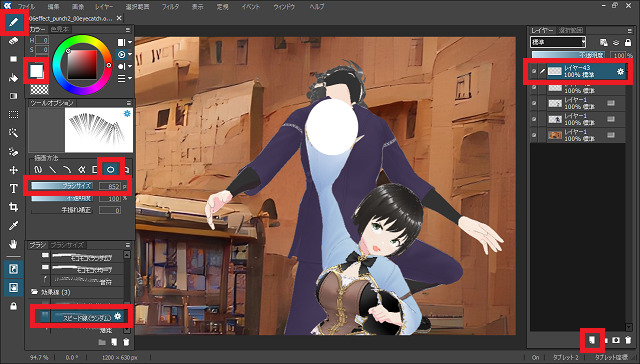Hide the layer with orange background thumbnail

tap(534, 135)
